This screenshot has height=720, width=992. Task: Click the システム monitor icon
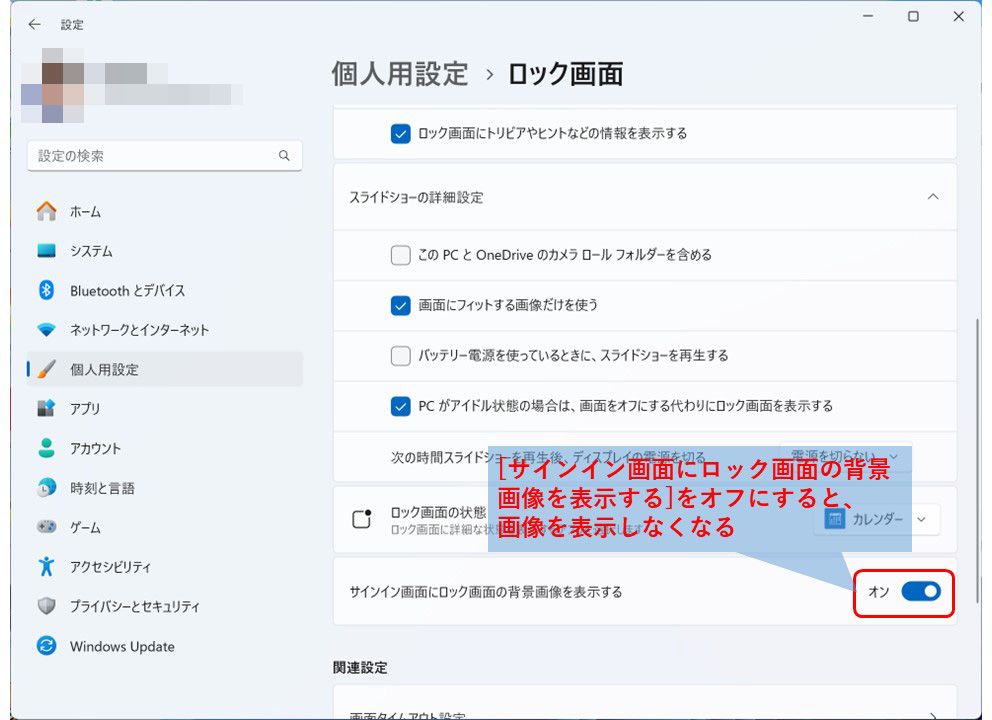click(46, 251)
